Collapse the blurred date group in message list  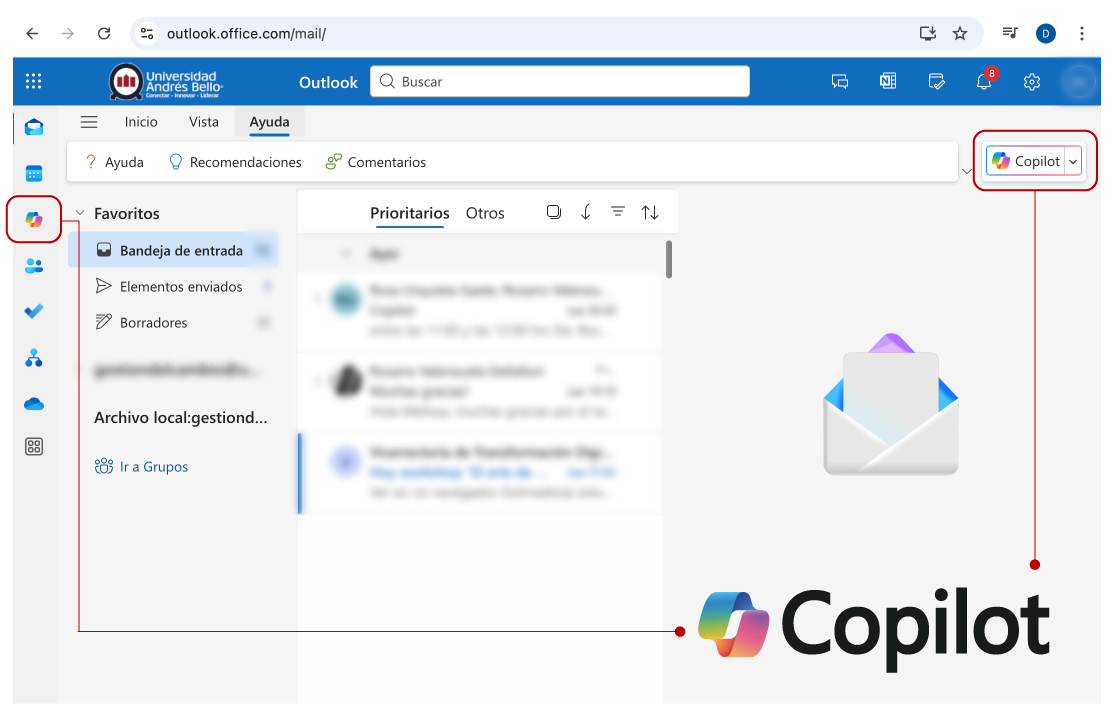(346, 254)
